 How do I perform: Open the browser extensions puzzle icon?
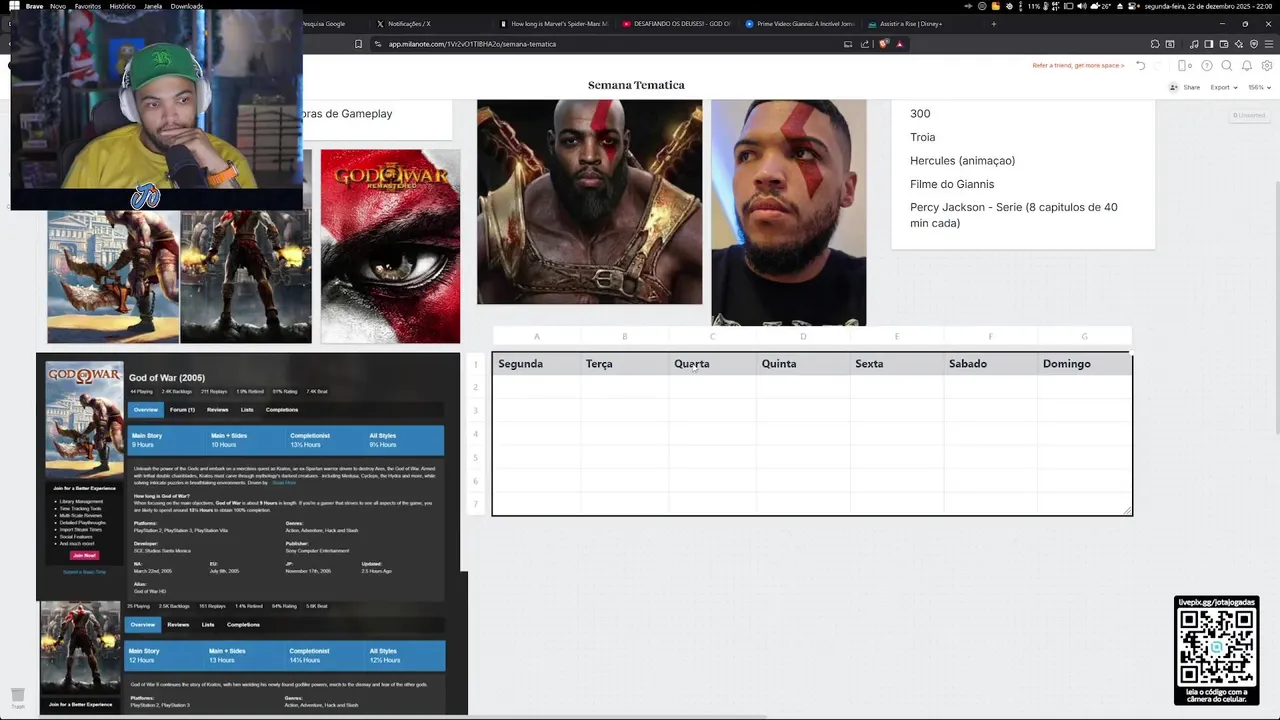point(1155,44)
